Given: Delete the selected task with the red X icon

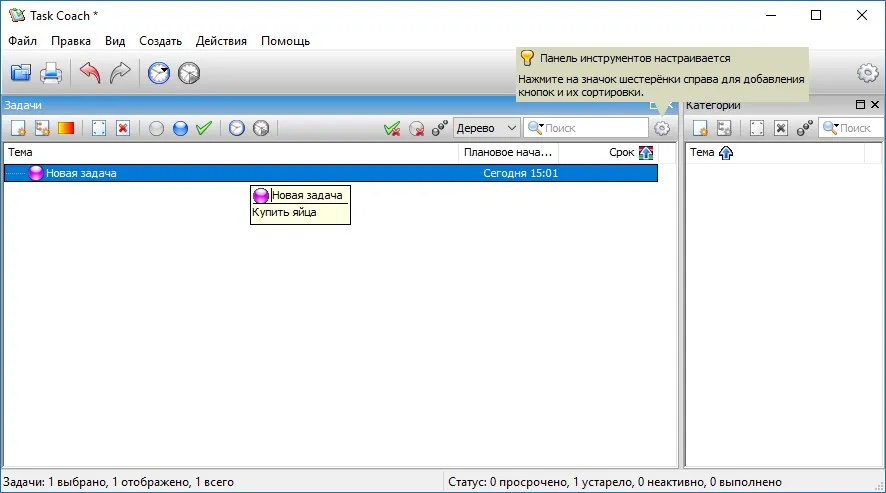Looking at the screenshot, I should coord(123,128).
